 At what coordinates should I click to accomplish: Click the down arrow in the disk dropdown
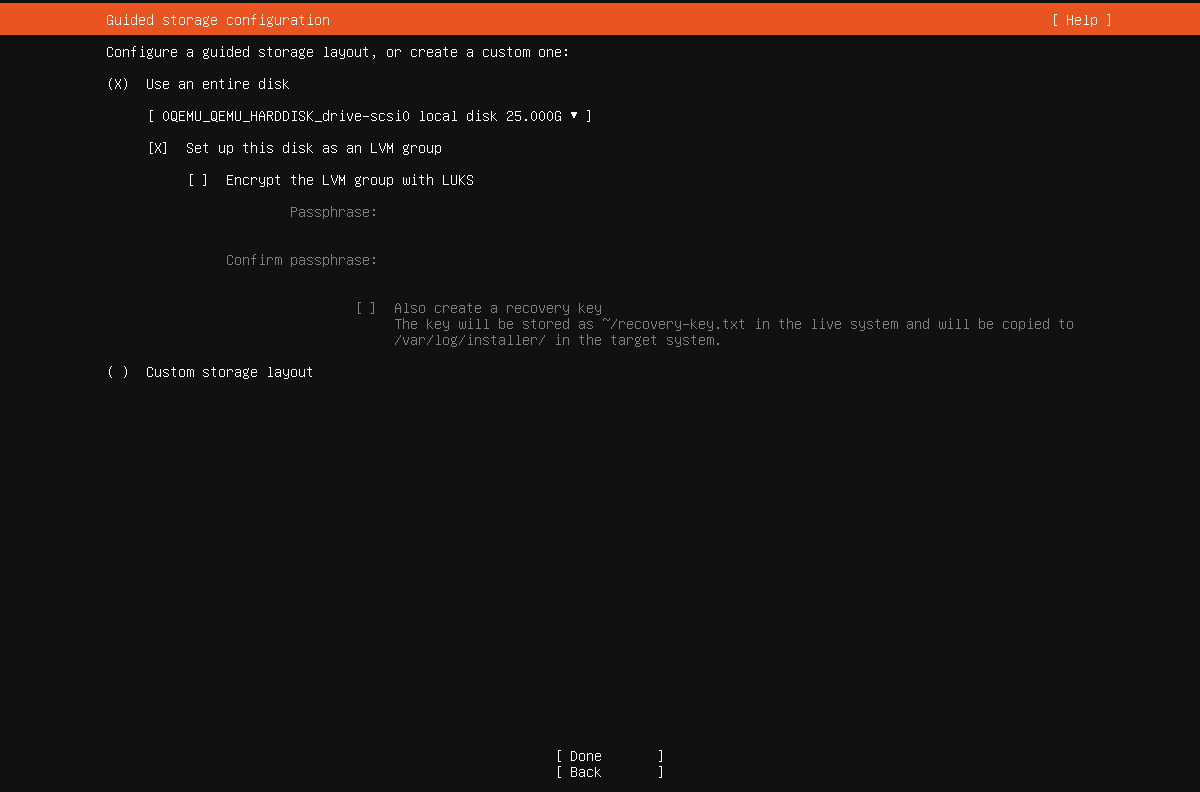click(574, 116)
